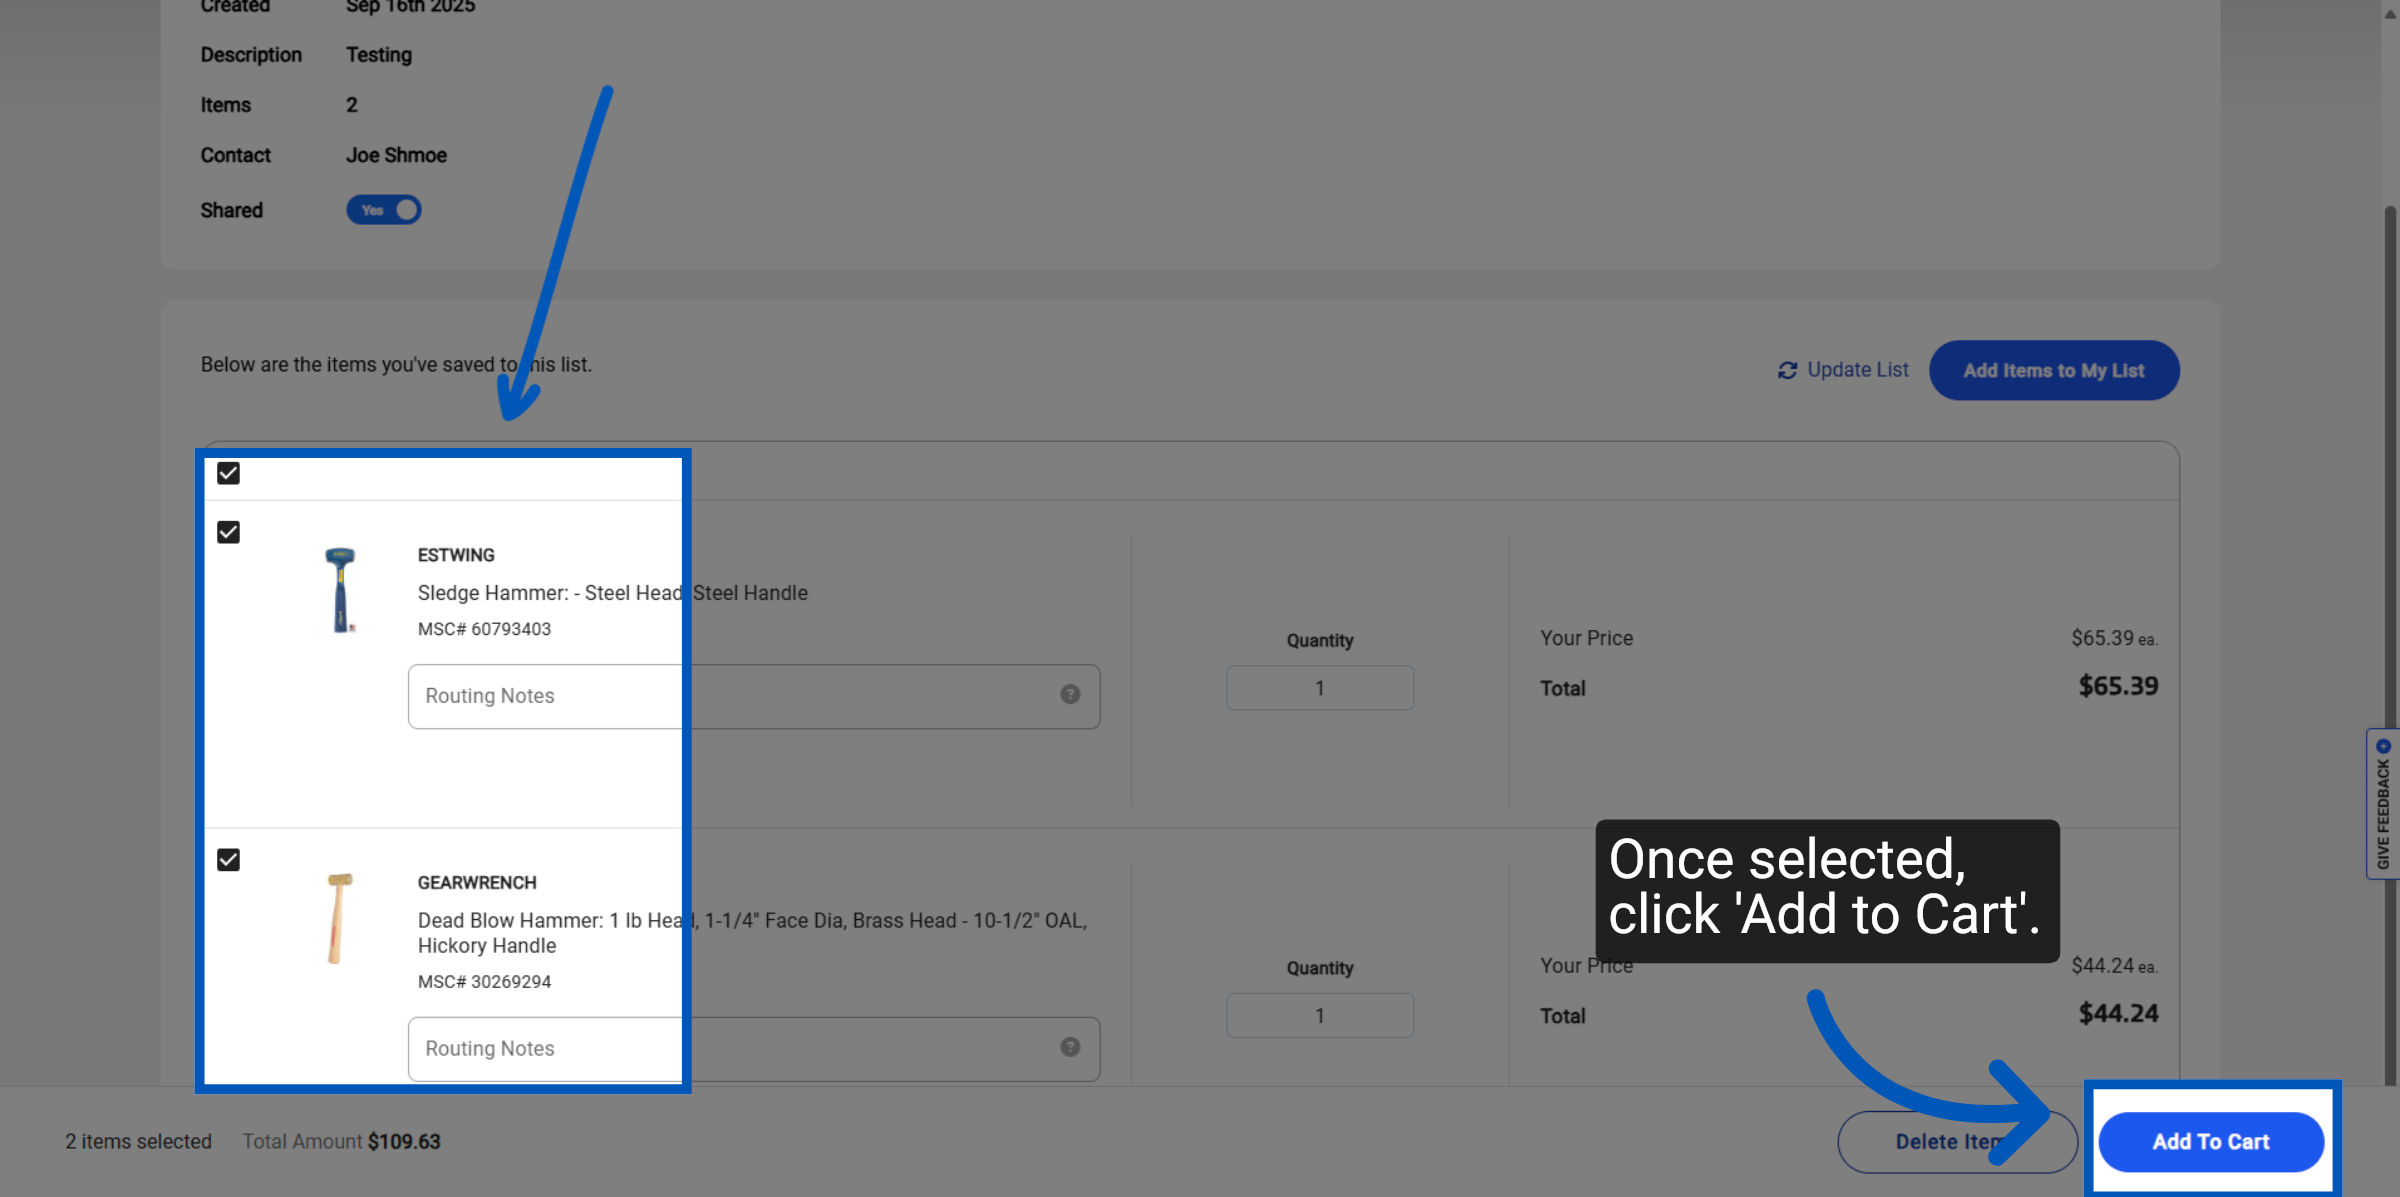Toggle the Shared switch off
This screenshot has height=1197, width=2400.
point(384,210)
